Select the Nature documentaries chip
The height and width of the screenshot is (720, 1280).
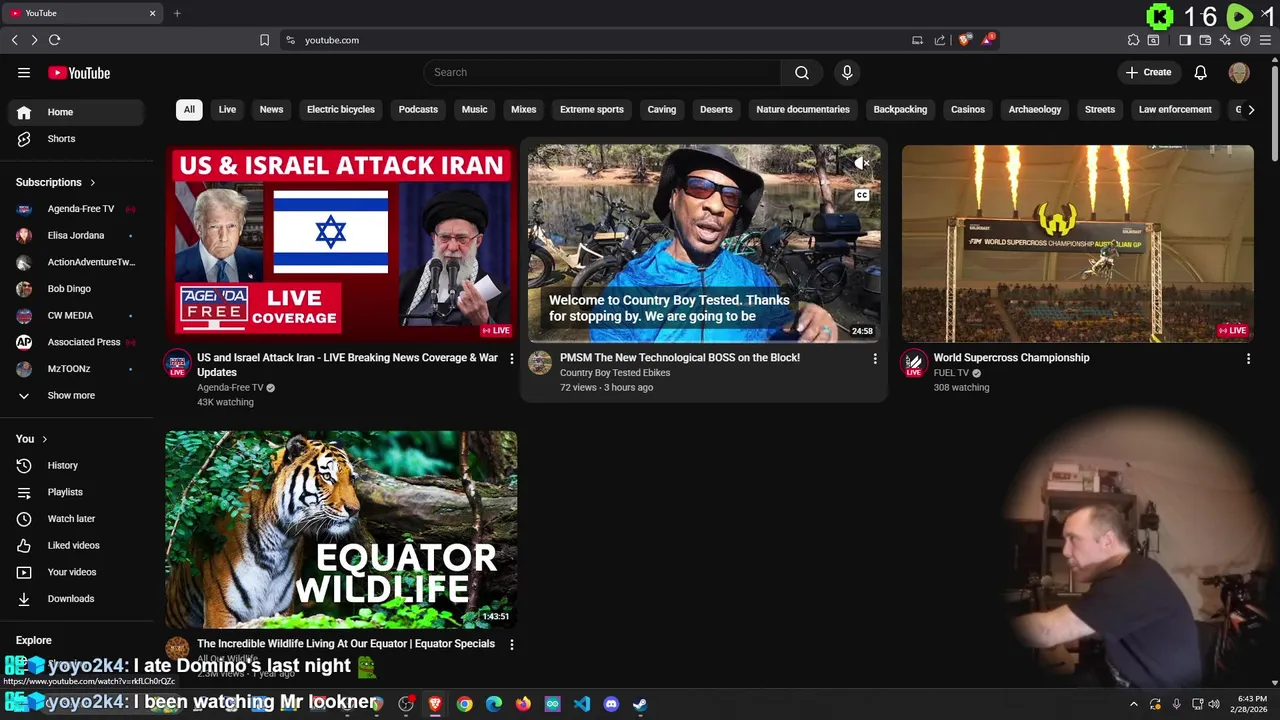point(803,109)
